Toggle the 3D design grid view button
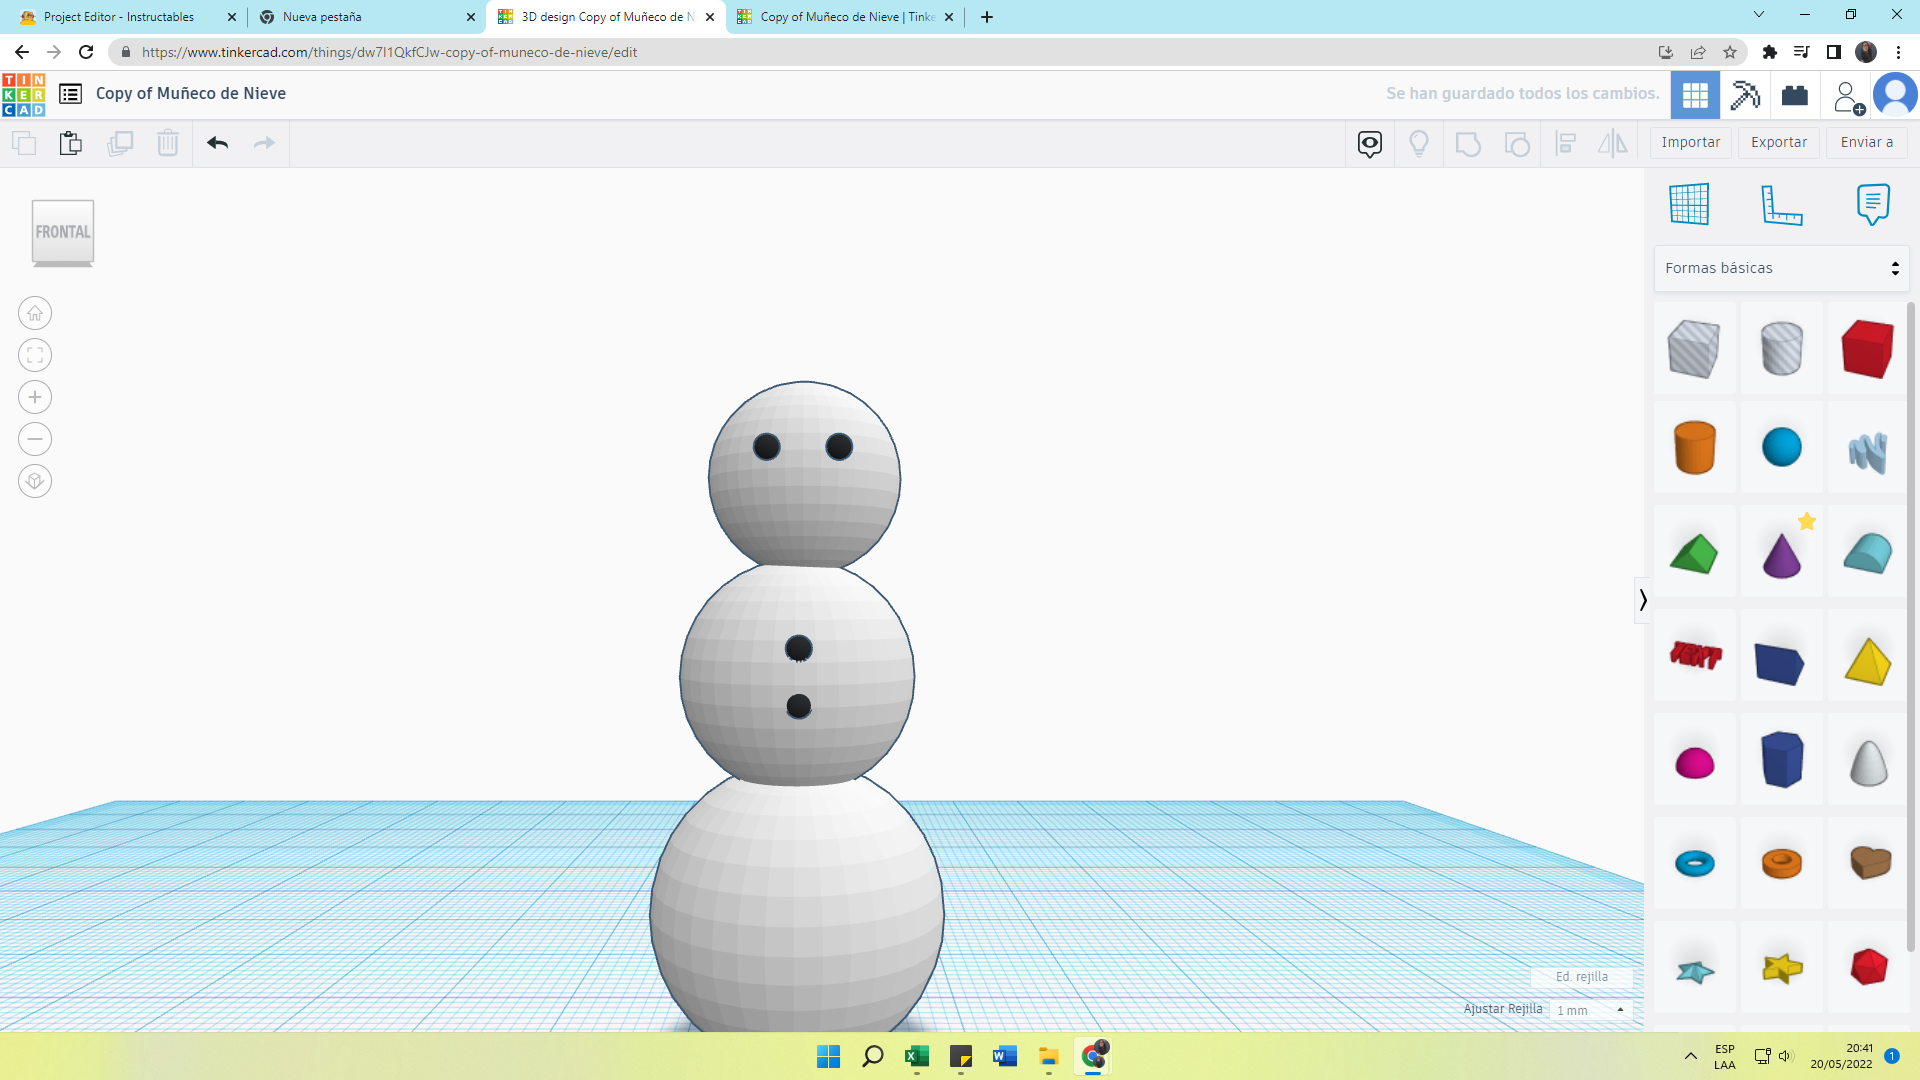The width and height of the screenshot is (1920, 1080). click(x=1695, y=95)
